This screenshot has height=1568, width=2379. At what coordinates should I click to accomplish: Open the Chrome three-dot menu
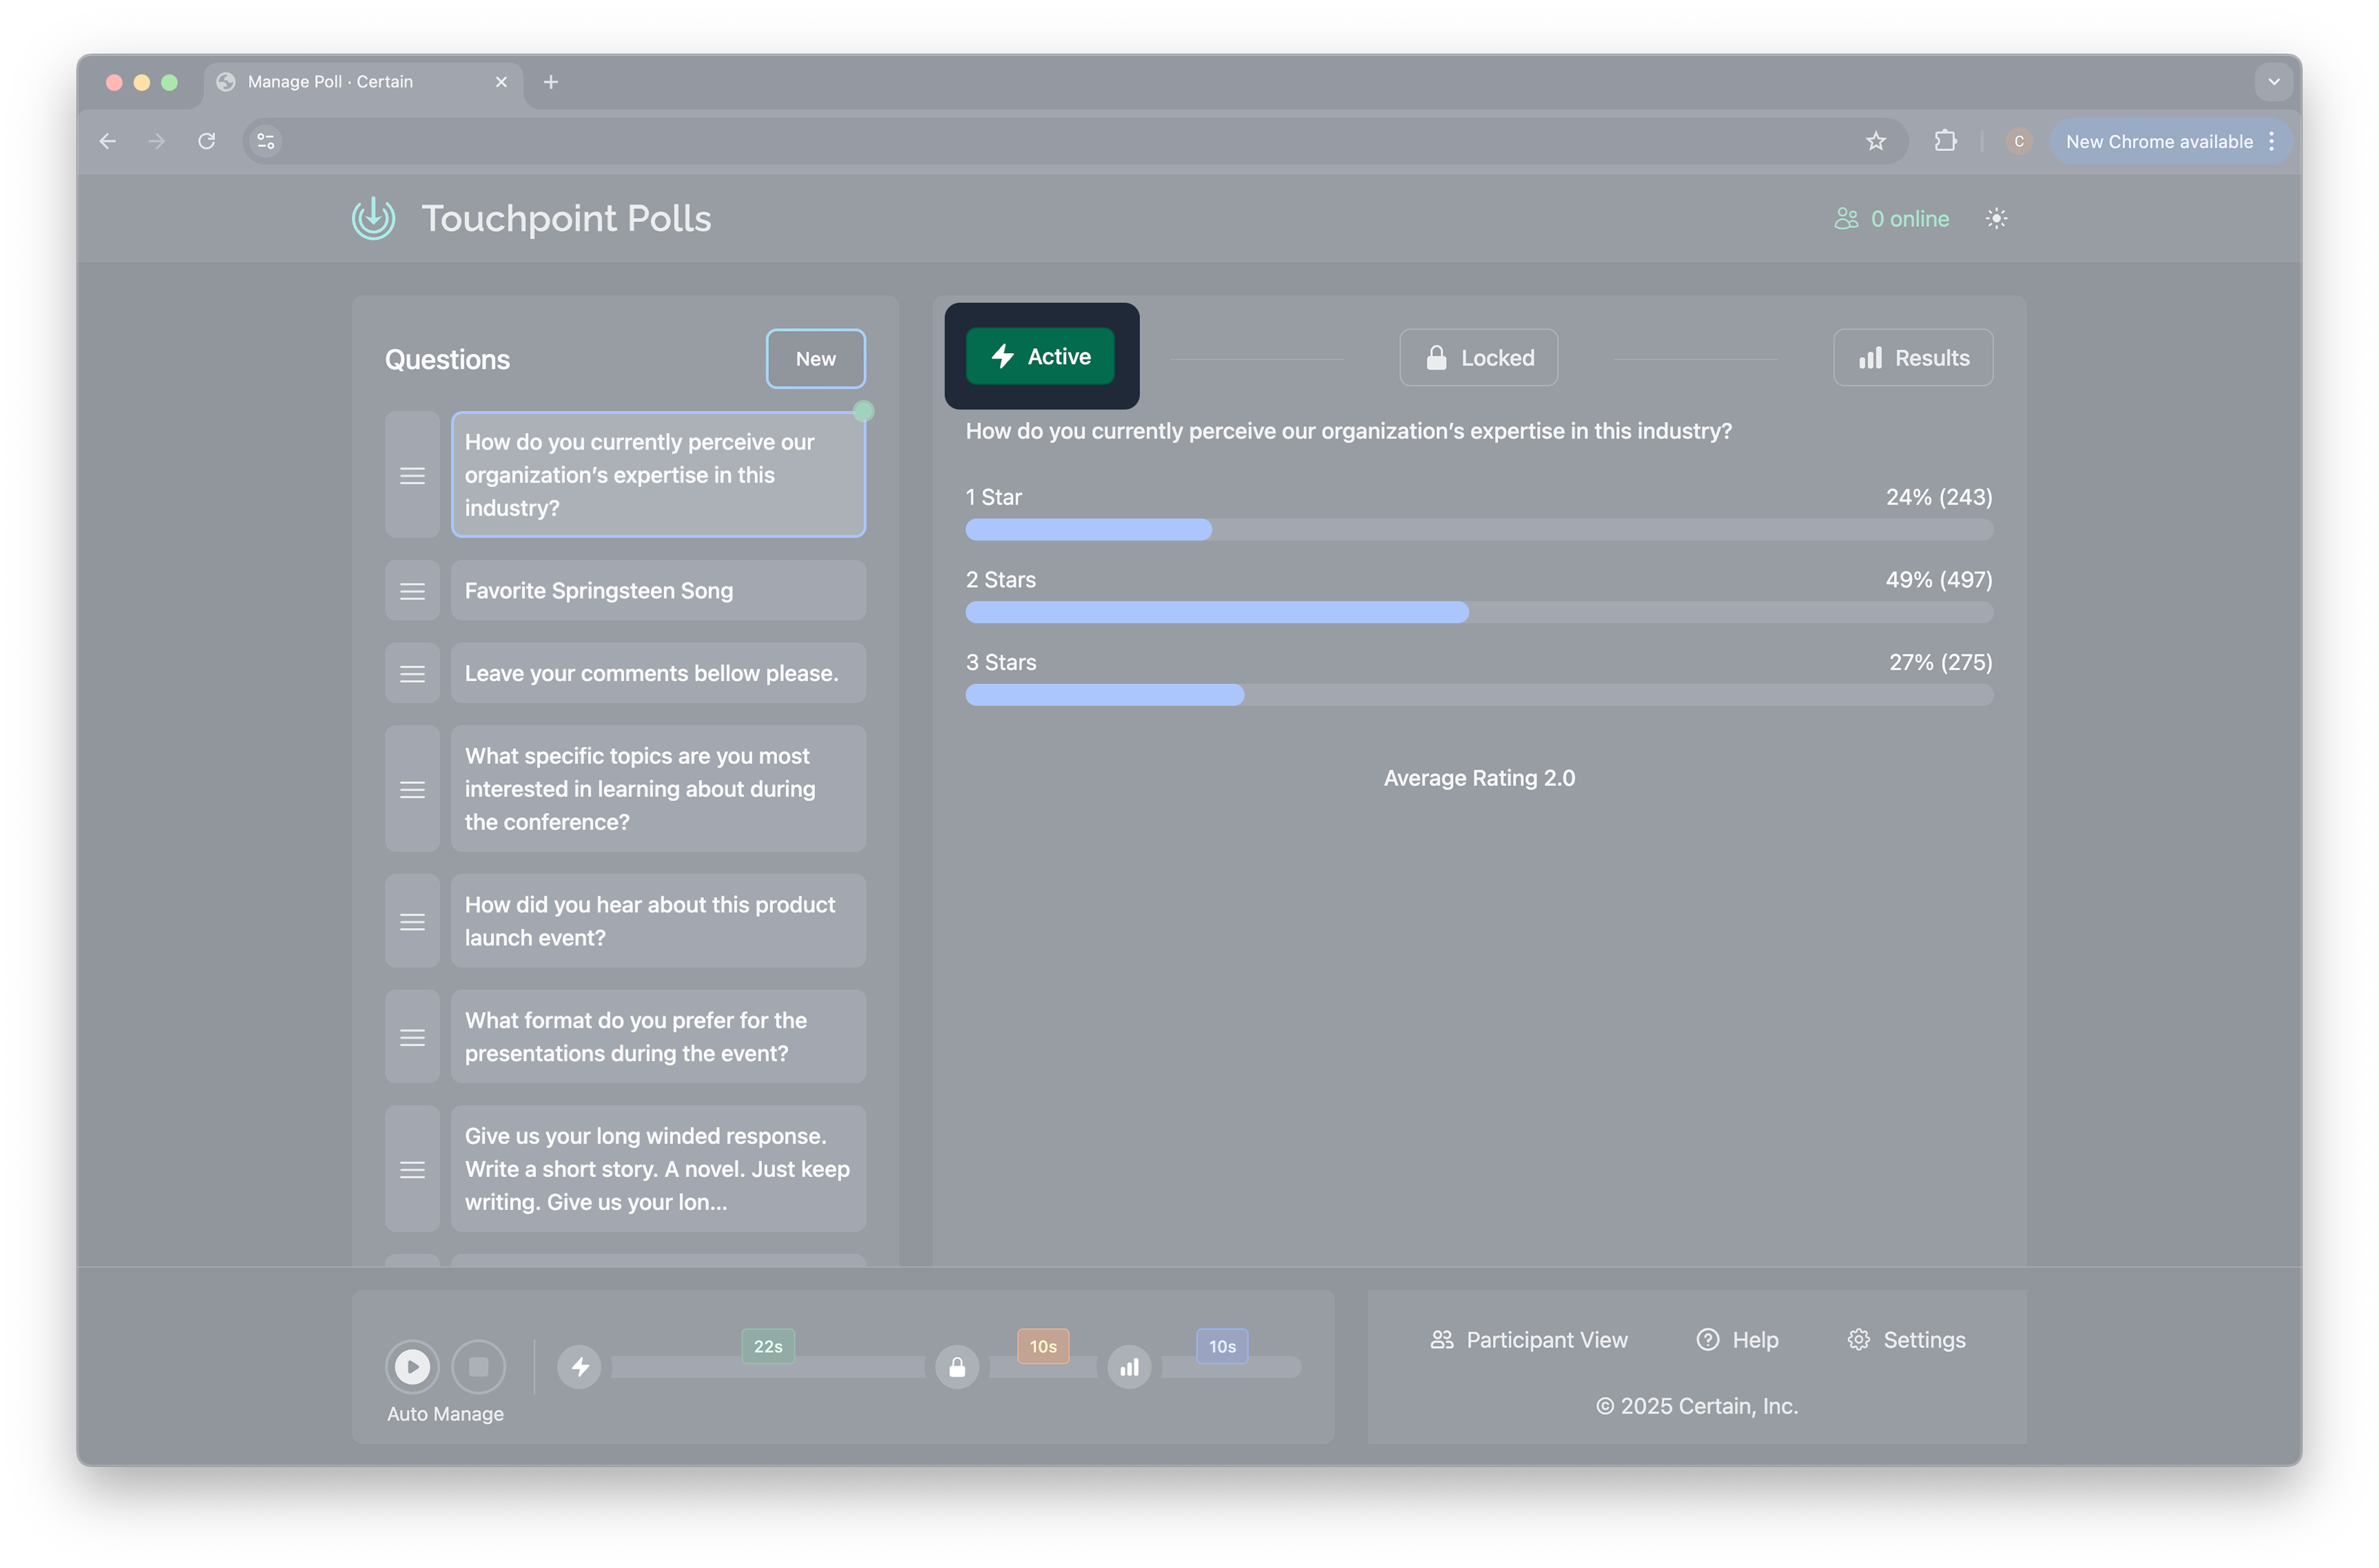2271,141
